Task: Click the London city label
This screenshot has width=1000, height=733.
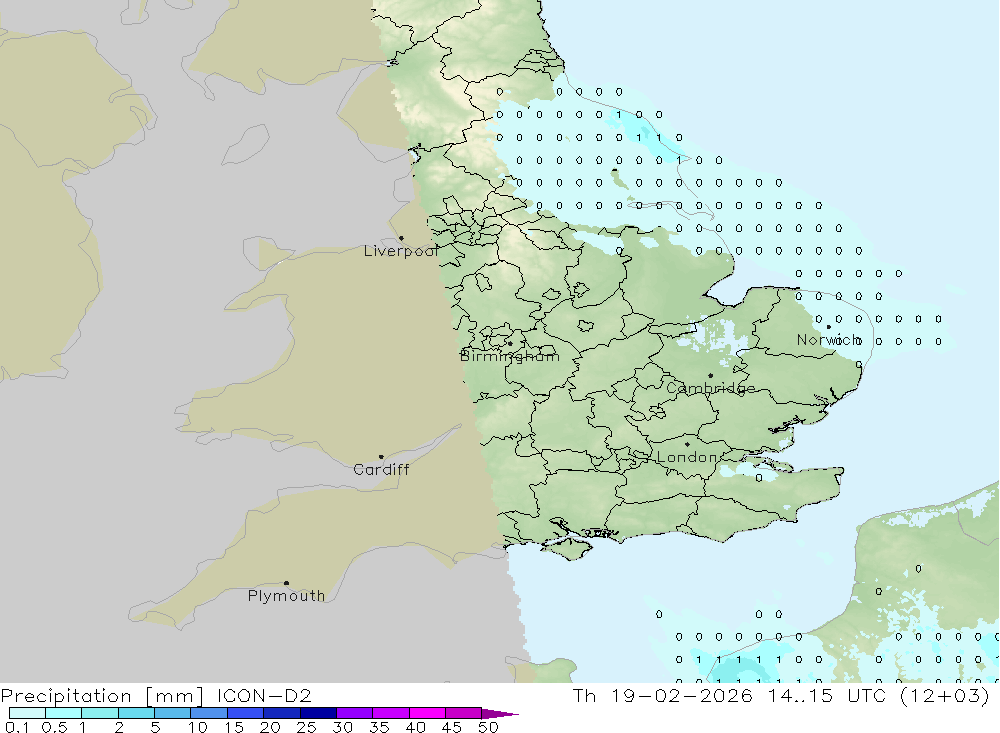Action: [x=687, y=457]
